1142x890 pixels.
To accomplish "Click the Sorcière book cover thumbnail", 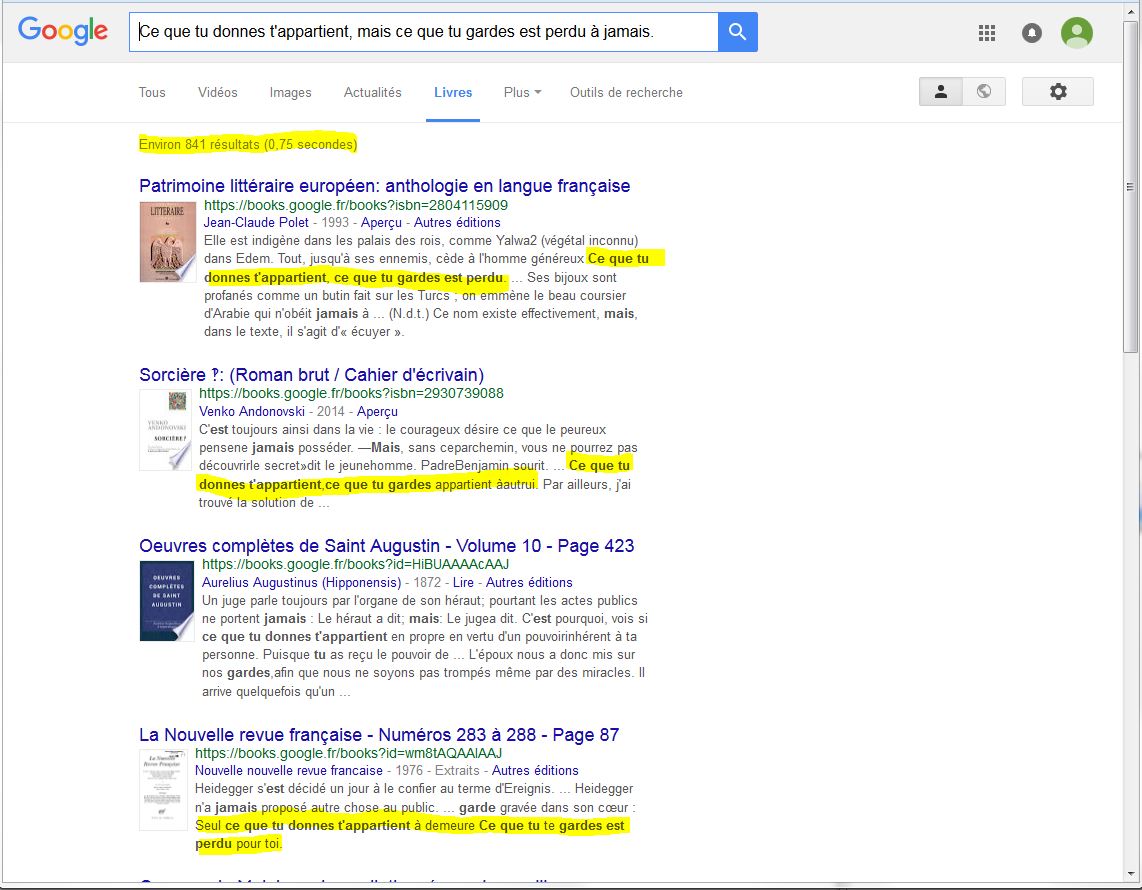I will coord(166,430).
